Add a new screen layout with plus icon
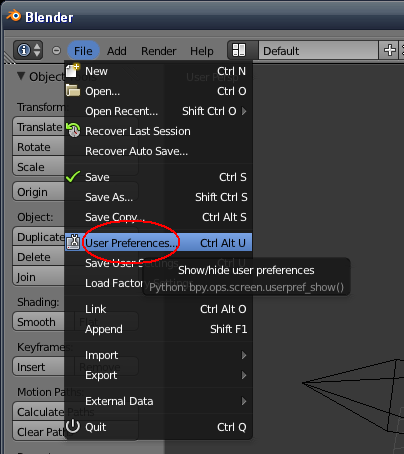404x454 pixels. tap(389, 51)
